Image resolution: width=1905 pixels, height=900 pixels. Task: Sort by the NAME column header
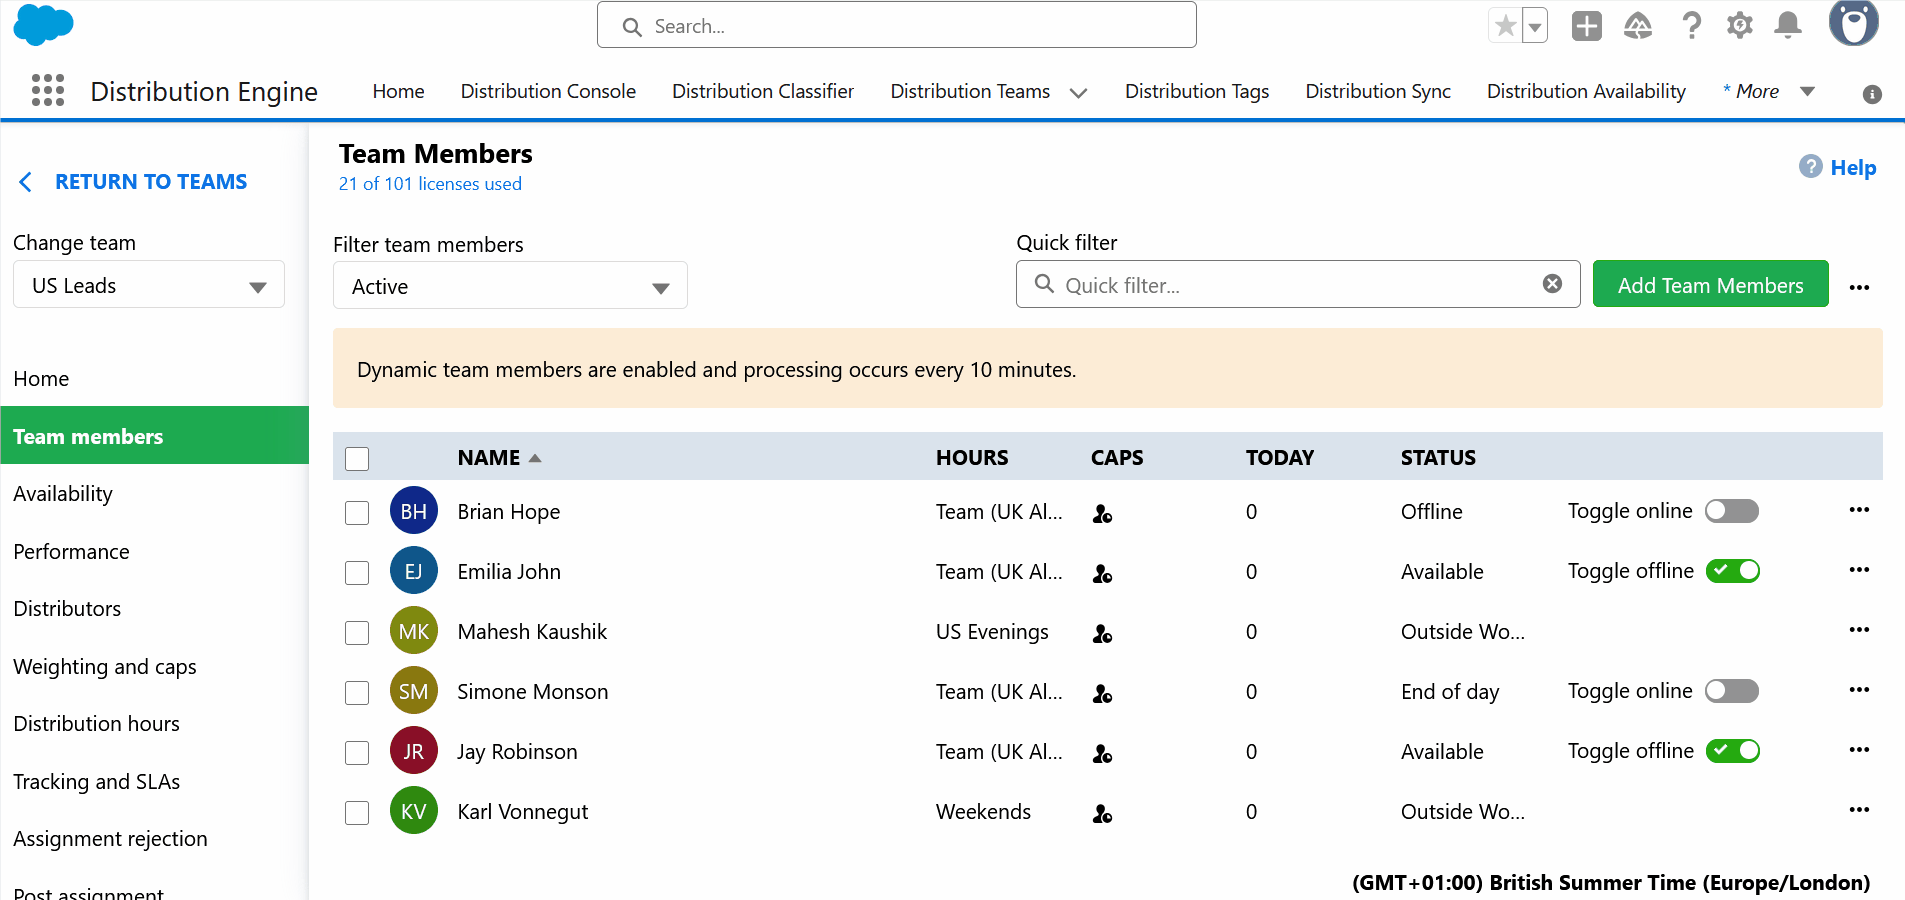(499, 458)
